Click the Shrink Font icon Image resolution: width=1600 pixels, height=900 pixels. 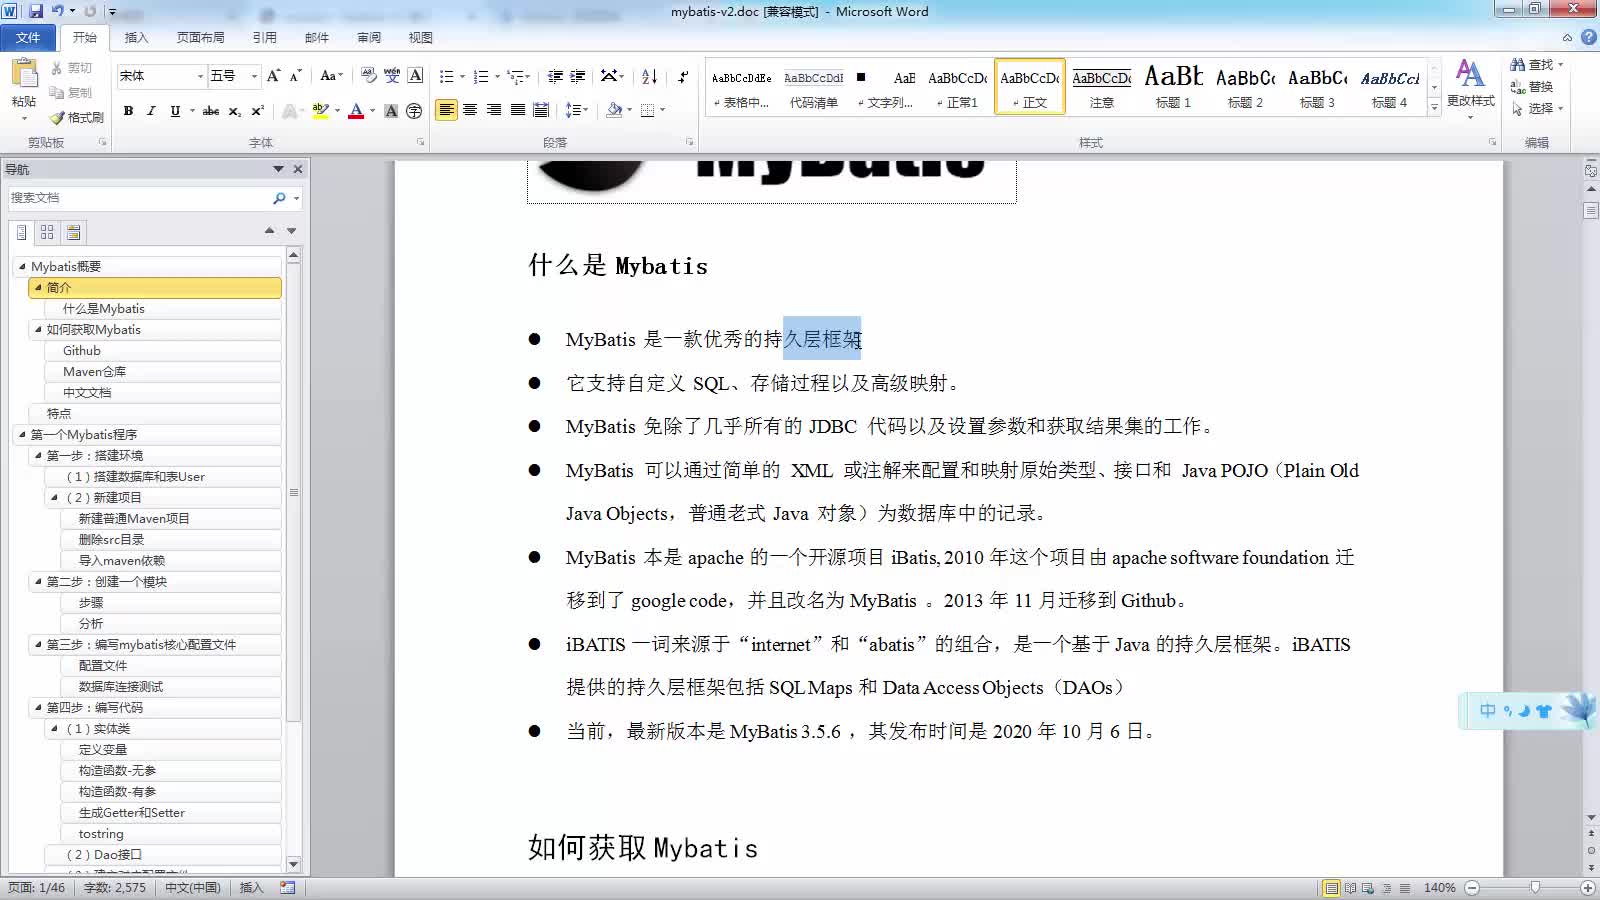(295, 76)
